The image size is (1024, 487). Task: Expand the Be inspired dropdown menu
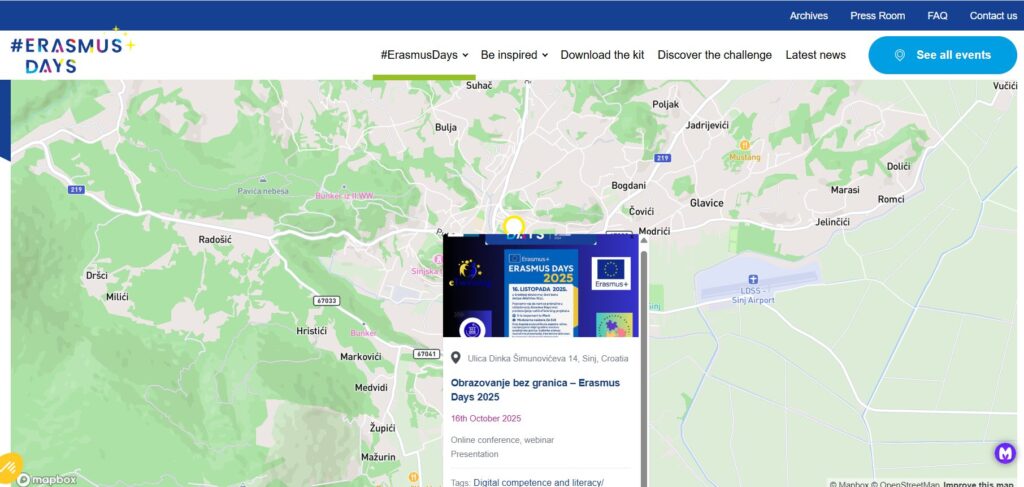[x=514, y=55]
